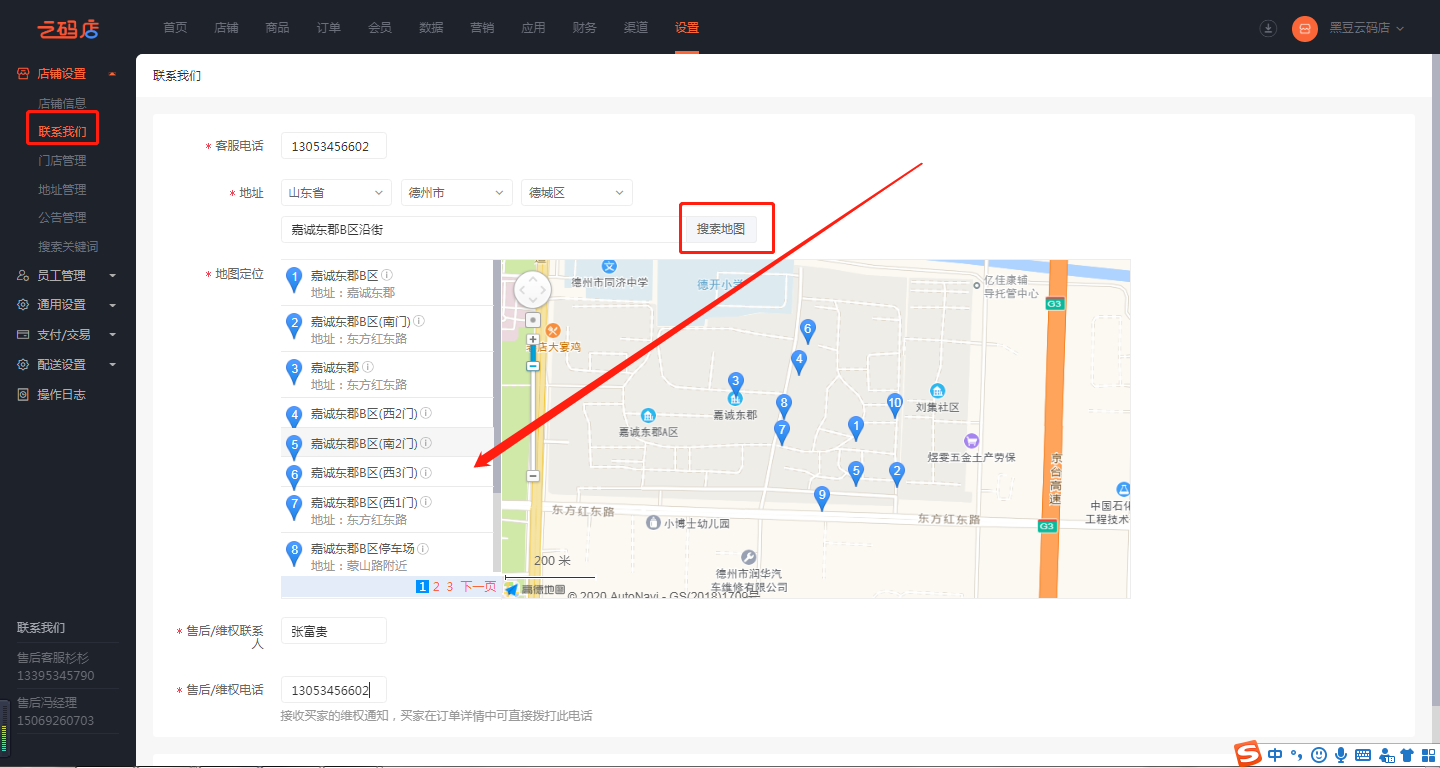Image resolution: width=1440 pixels, height=768 pixels.
Task: Click map marker number 10
Action: tap(895, 403)
